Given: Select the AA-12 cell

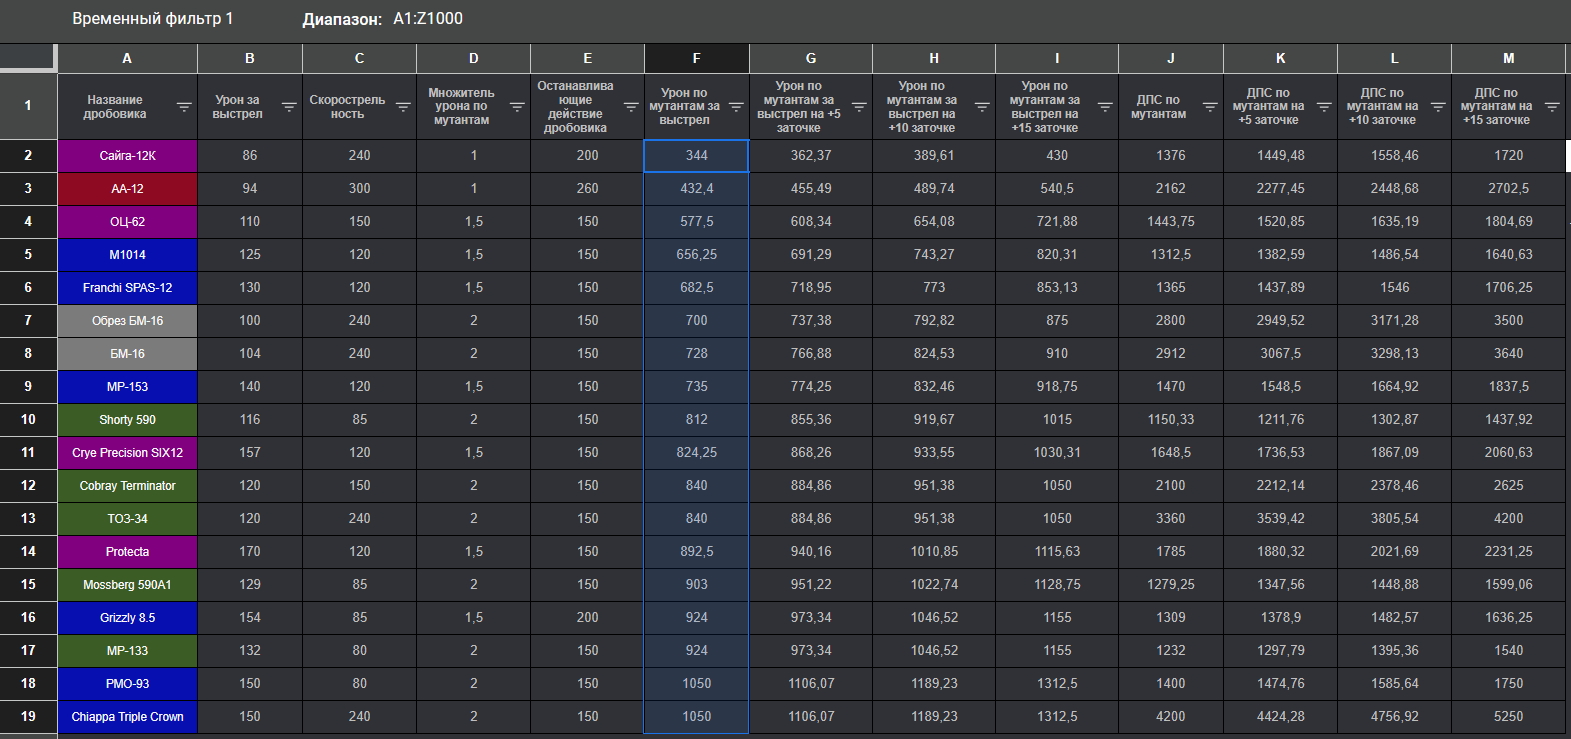Looking at the screenshot, I should pyautogui.click(x=127, y=188).
